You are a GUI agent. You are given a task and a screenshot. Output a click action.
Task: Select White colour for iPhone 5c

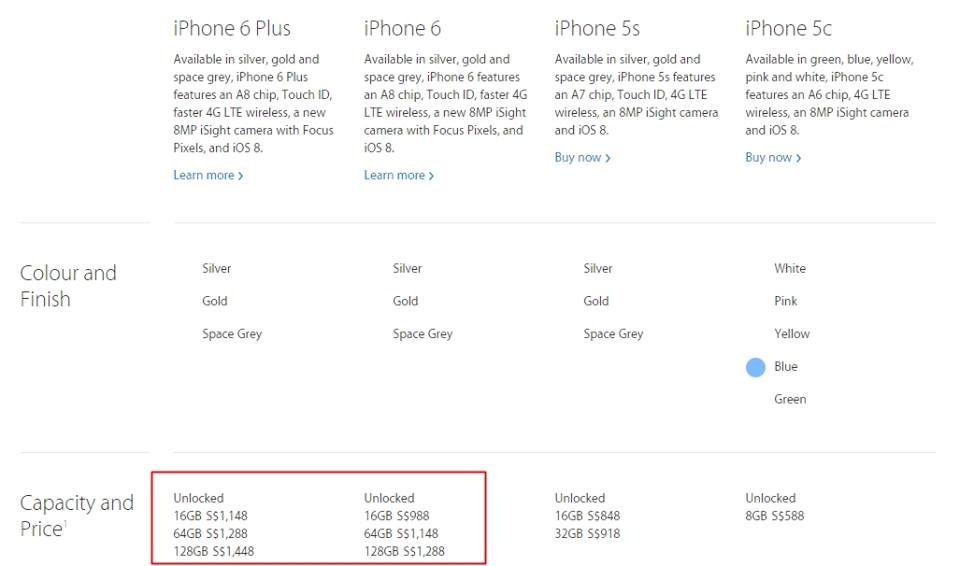(x=790, y=268)
